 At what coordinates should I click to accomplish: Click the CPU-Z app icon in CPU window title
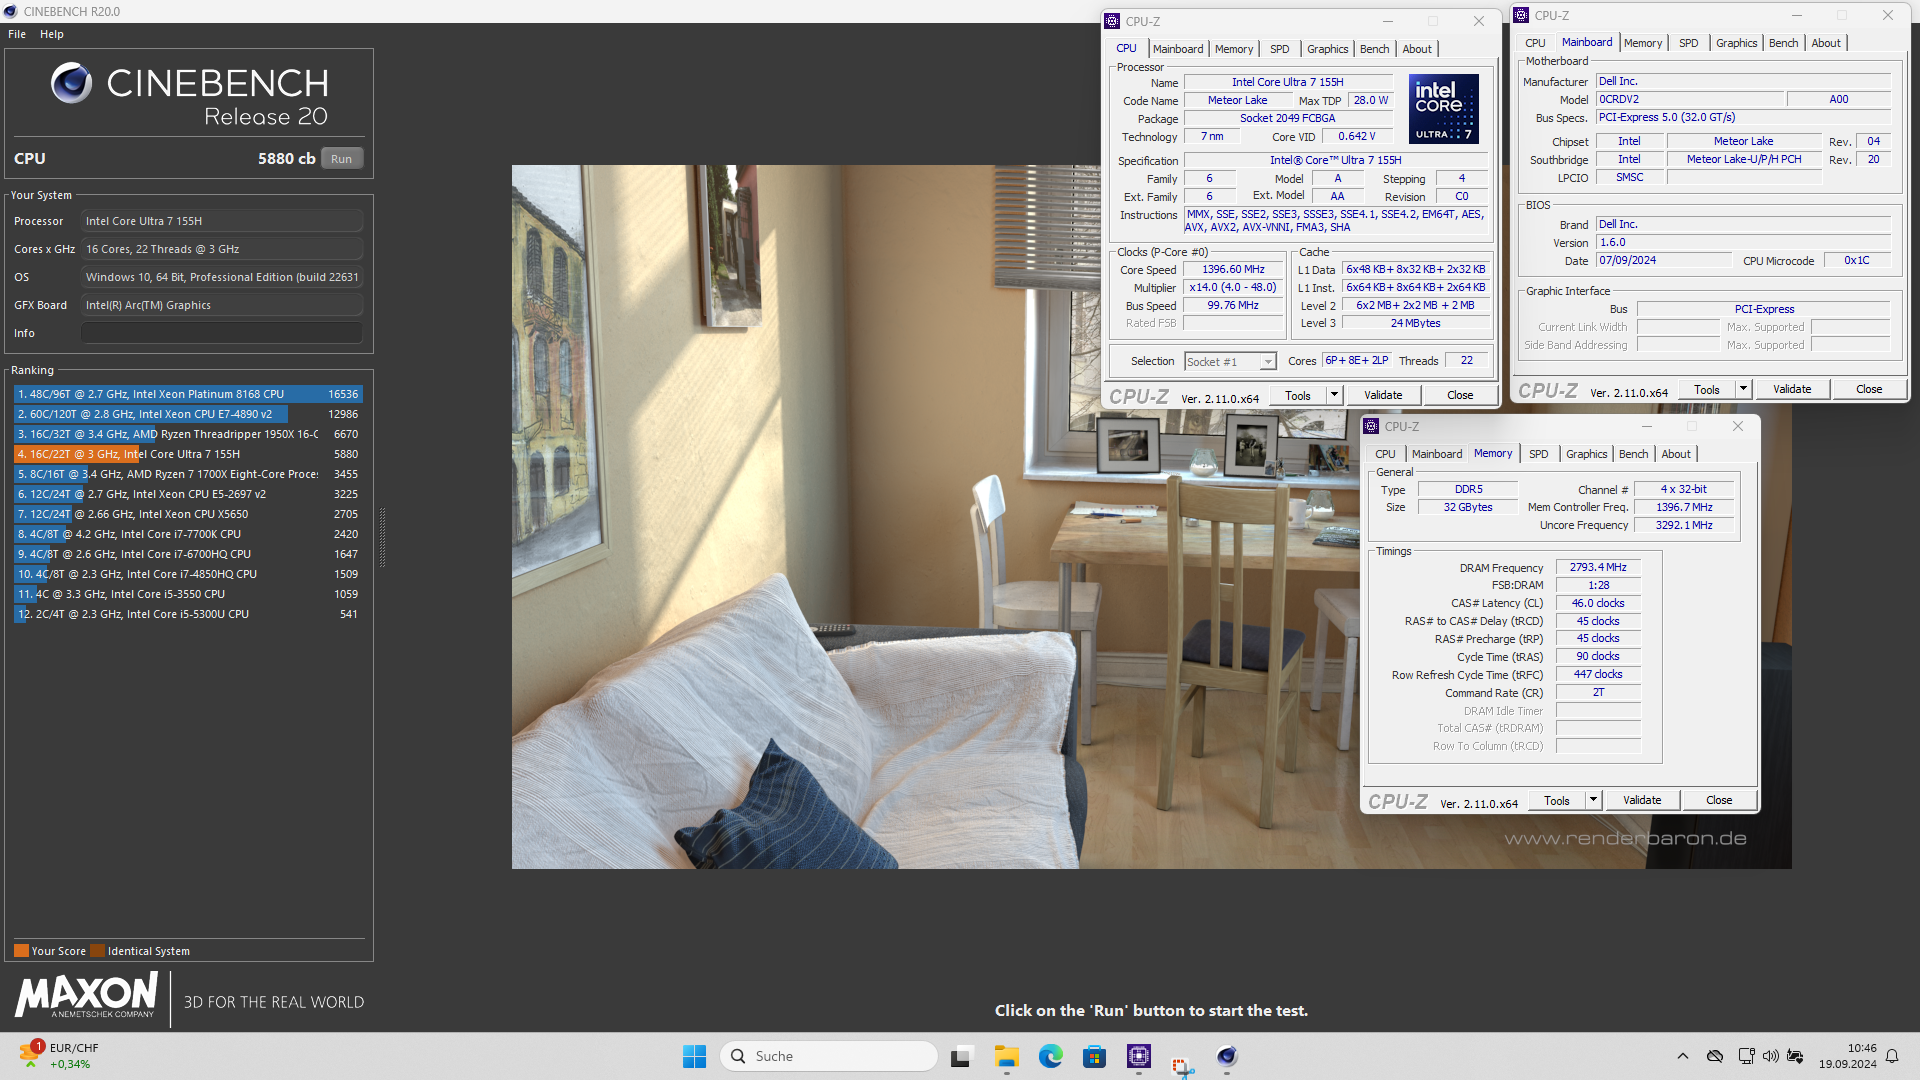(x=1112, y=21)
